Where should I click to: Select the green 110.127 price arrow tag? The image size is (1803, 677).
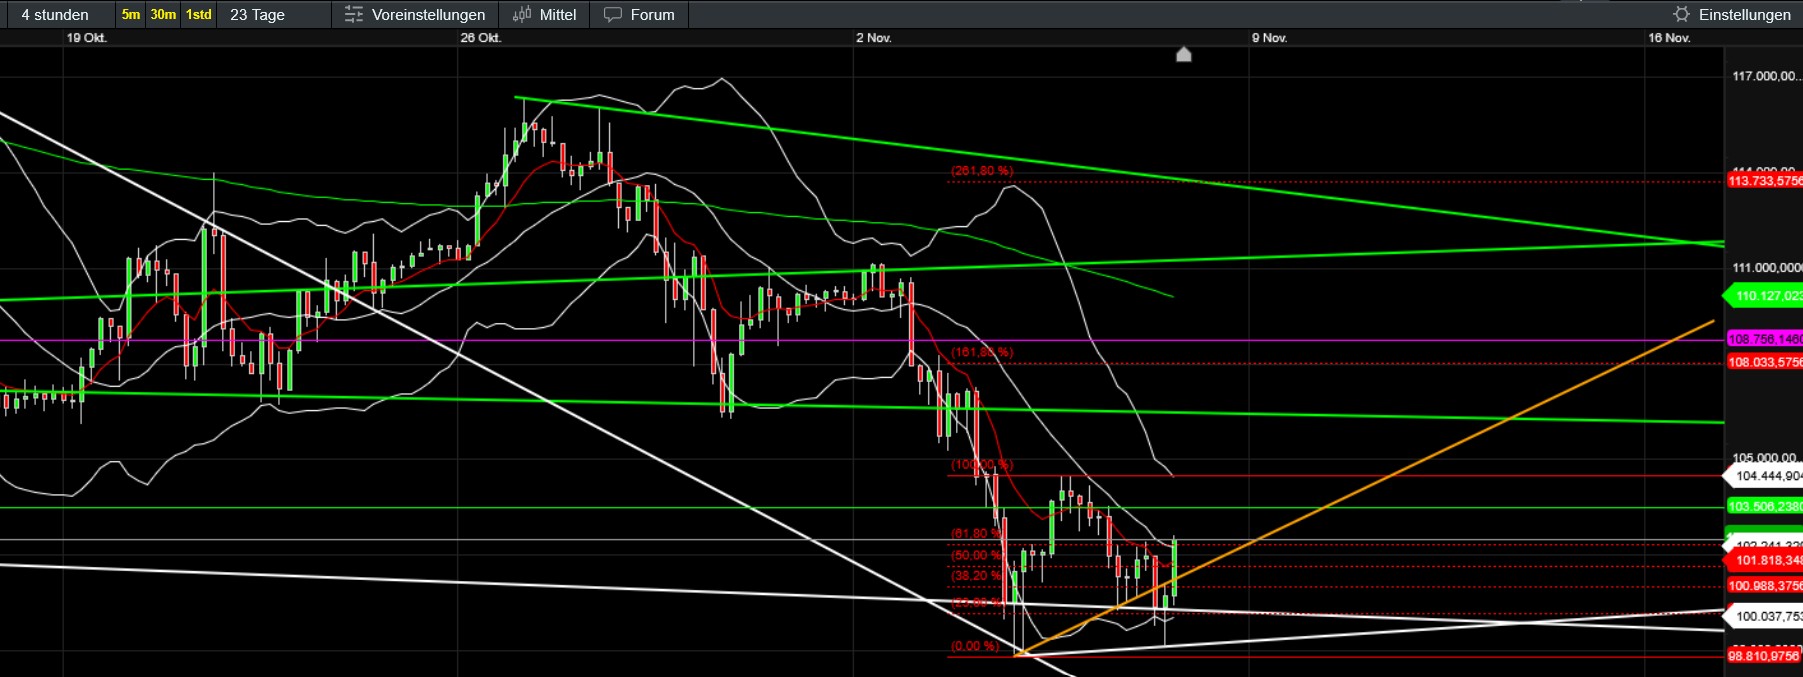click(x=1765, y=296)
